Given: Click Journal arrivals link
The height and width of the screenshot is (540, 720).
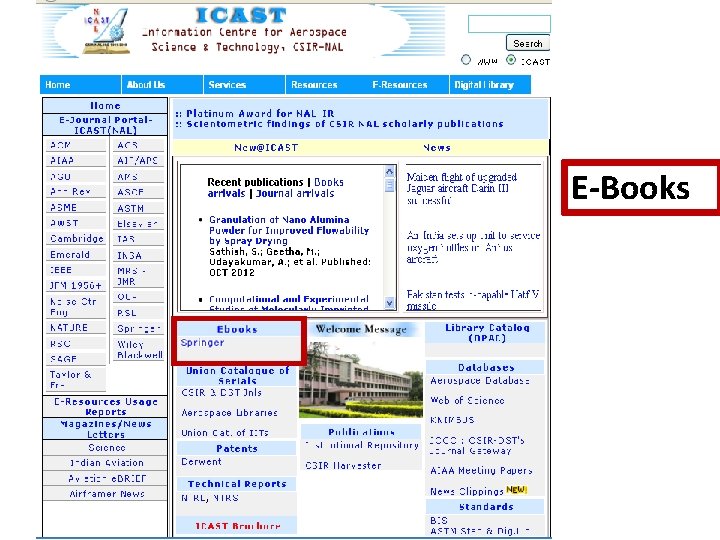Looking at the screenshot, I should tap(295, 193).
